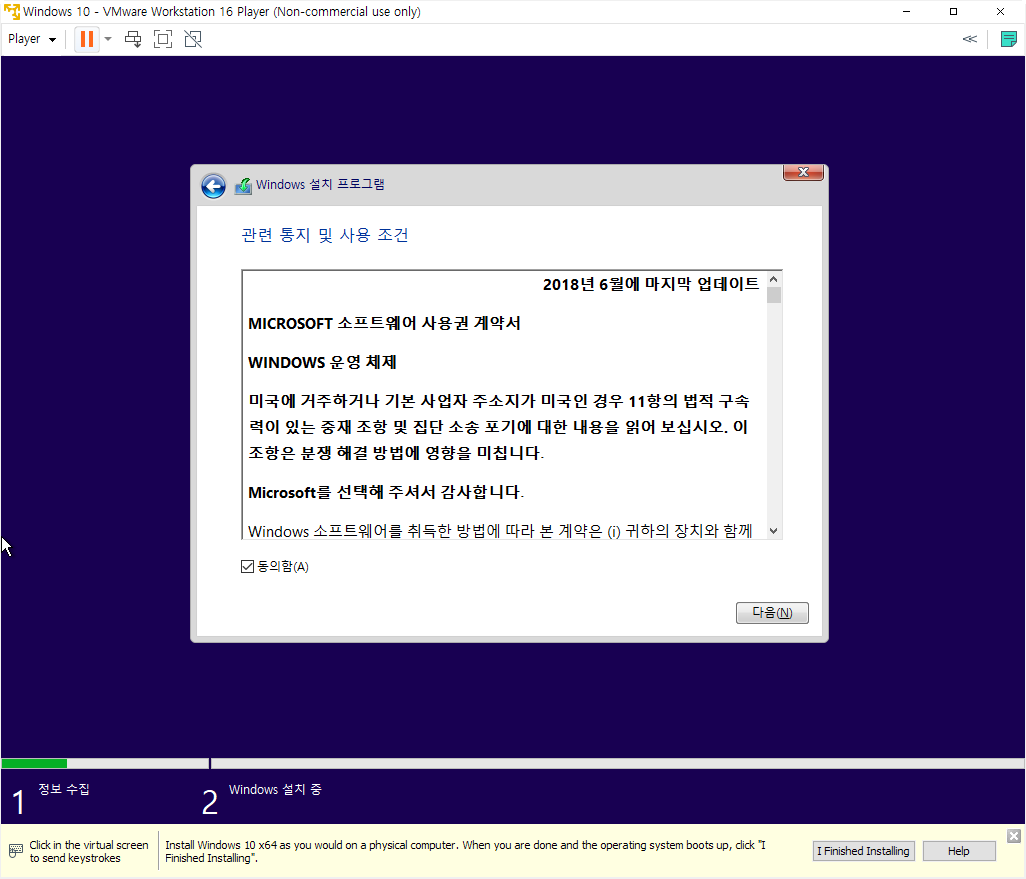Viewport: 1026px width, 879px height.
Task: Click 2018년 6월에 마지막 업데이트 text
Action: click(x=650, y=284)
